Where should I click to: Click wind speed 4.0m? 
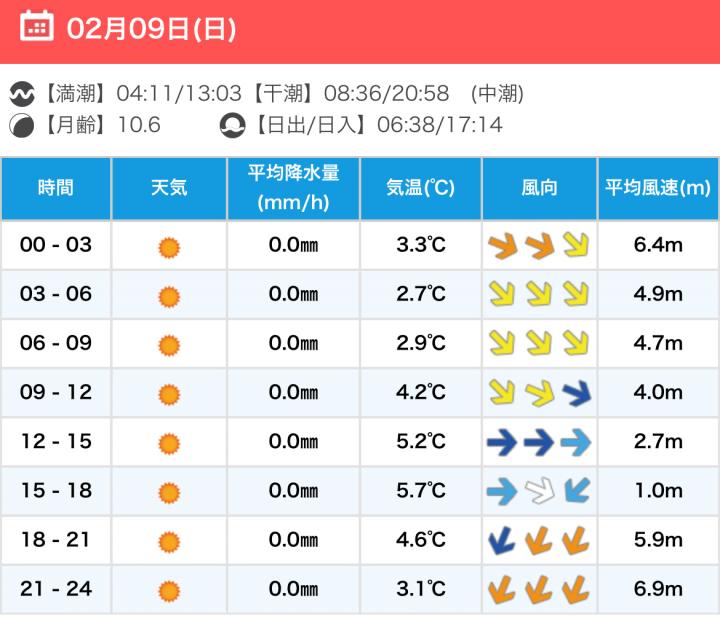tap(658, 392)
